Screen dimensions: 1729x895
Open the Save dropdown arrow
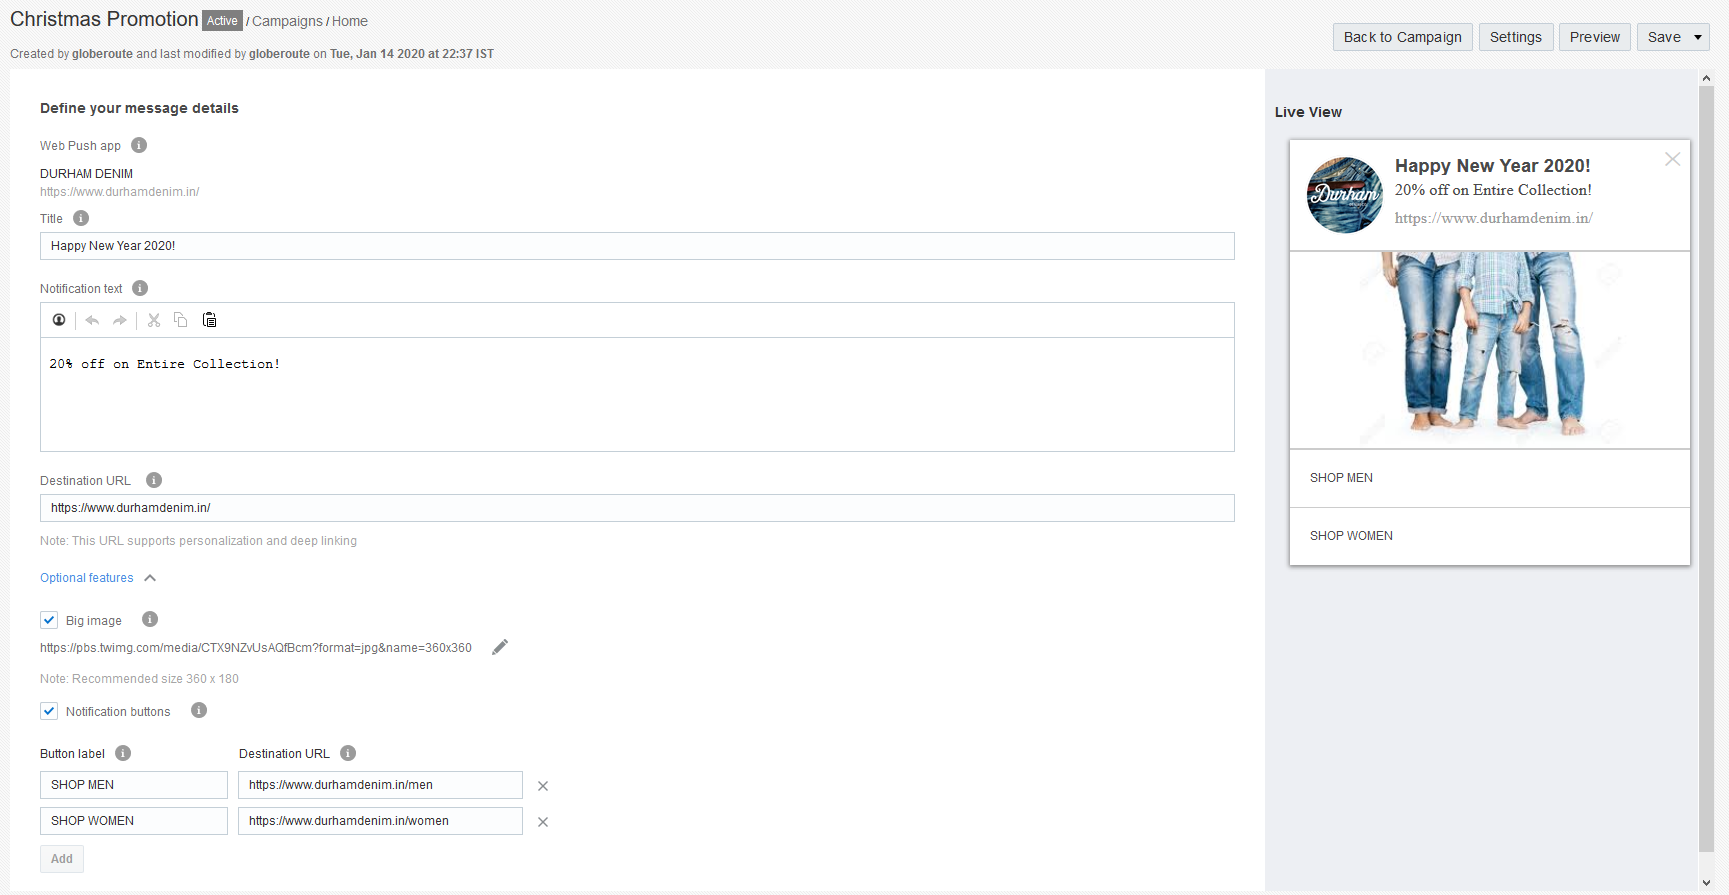(x=1698, y=37)
